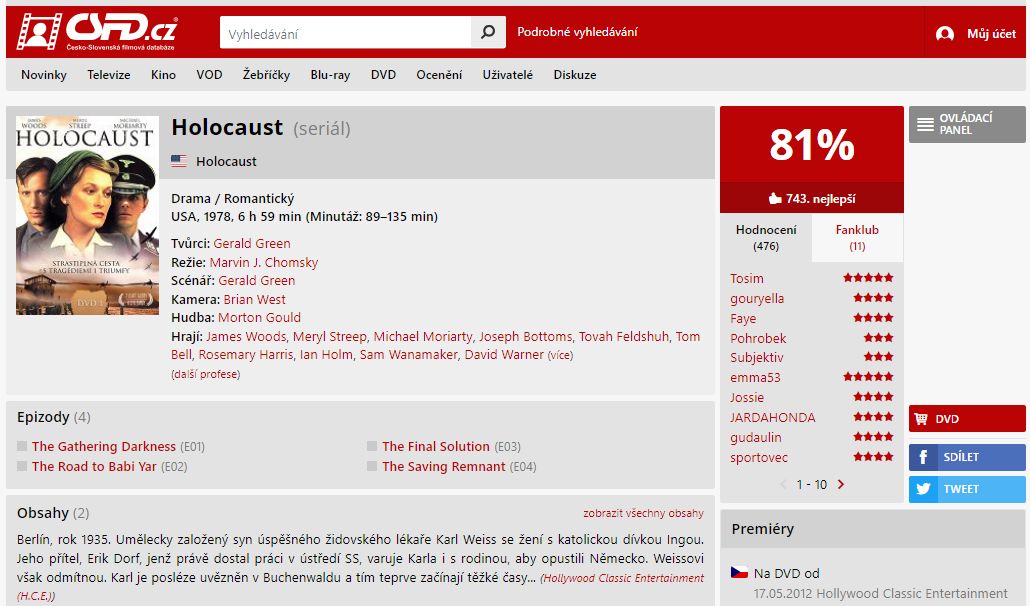This screenshot has height=606, width=1030.
Task: Toggle the checkbox for The Saving Remnant
Action: coord(372,466)
